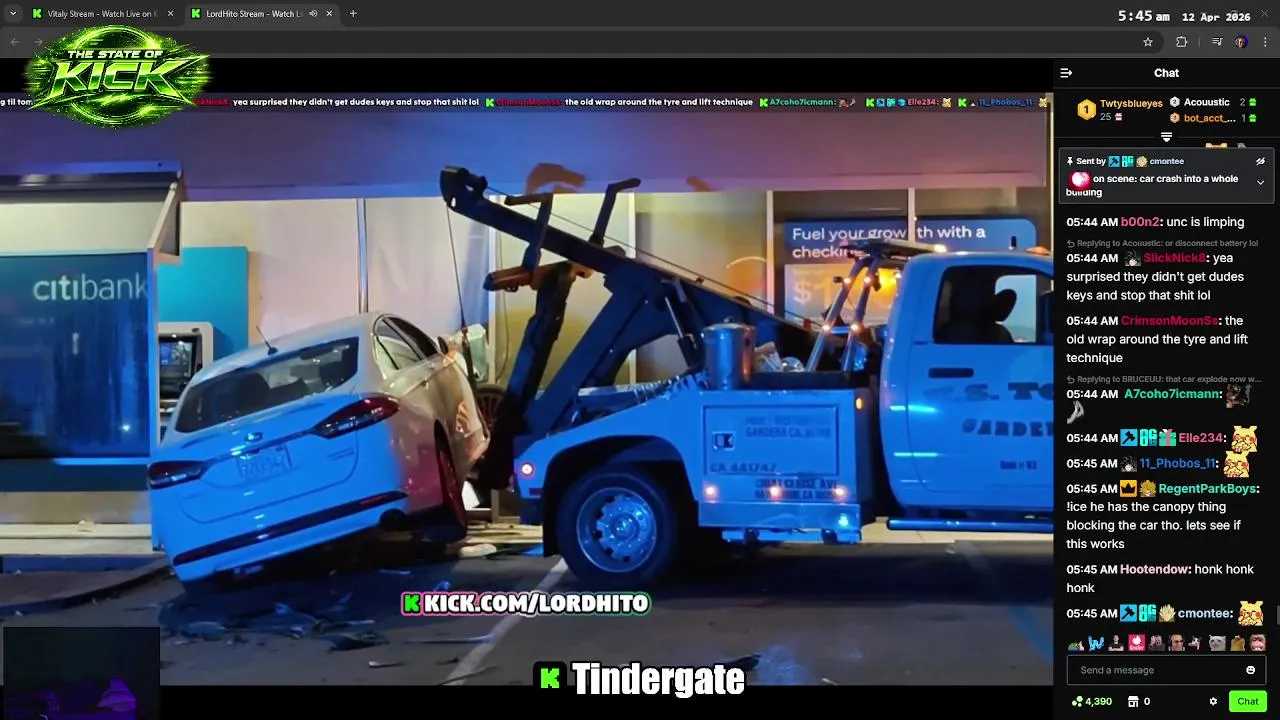Click the kick.com/LordHito overlay banner

pos(526,603)
